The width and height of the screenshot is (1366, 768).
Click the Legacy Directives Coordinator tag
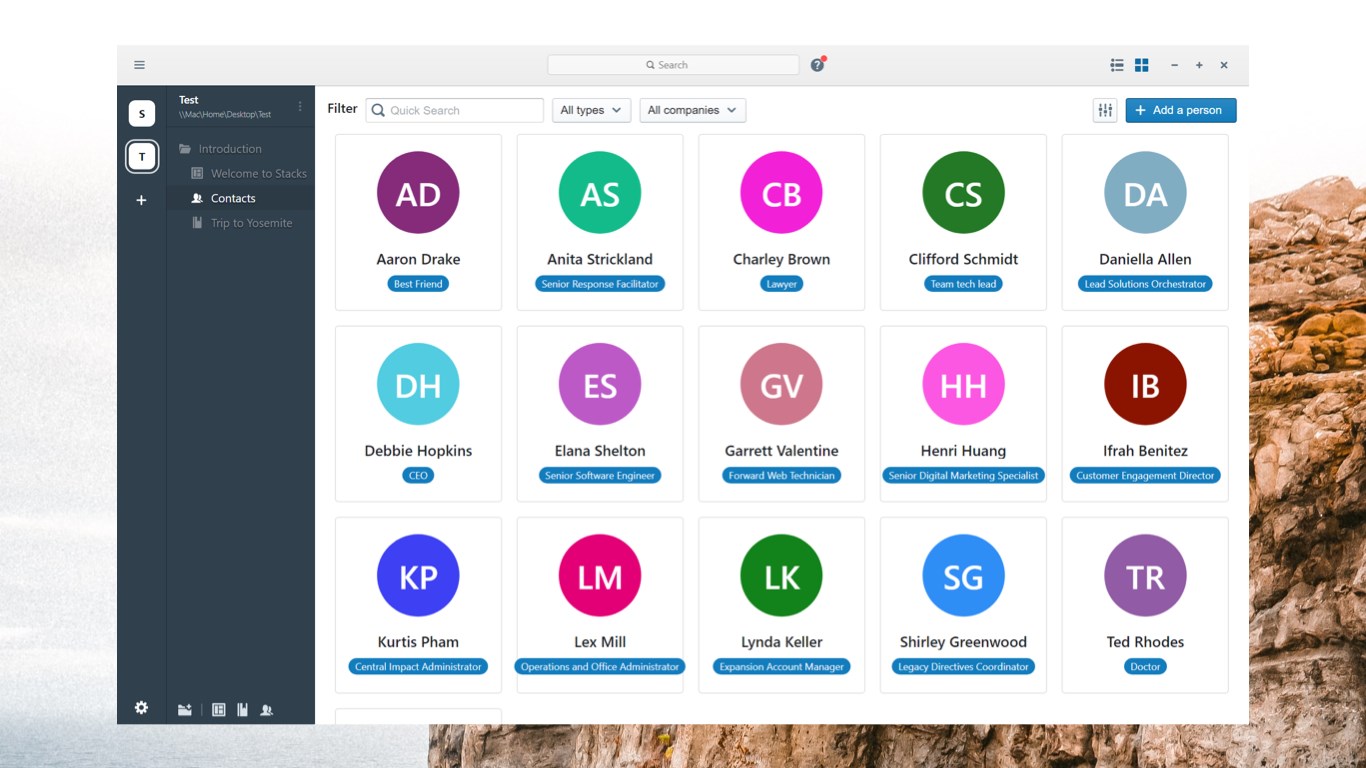pos(963,667)
